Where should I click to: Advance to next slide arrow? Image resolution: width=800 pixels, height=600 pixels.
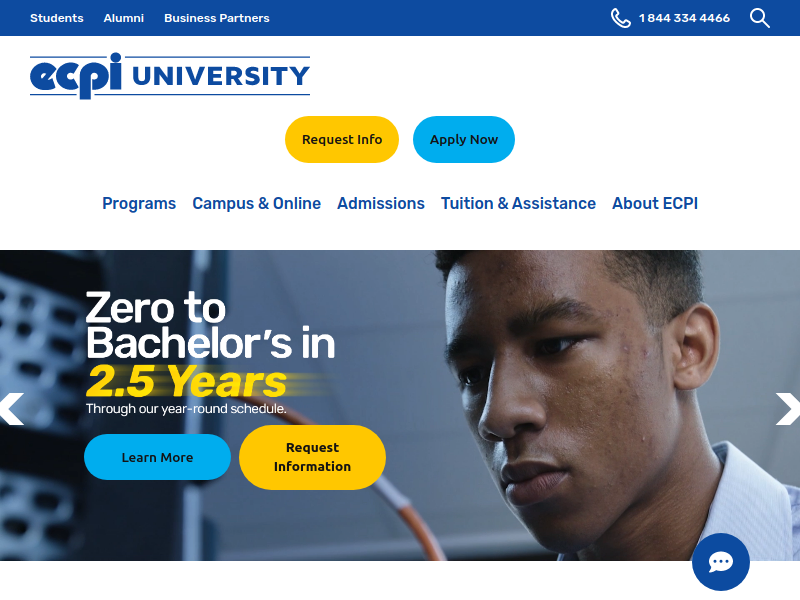[787, 409]
